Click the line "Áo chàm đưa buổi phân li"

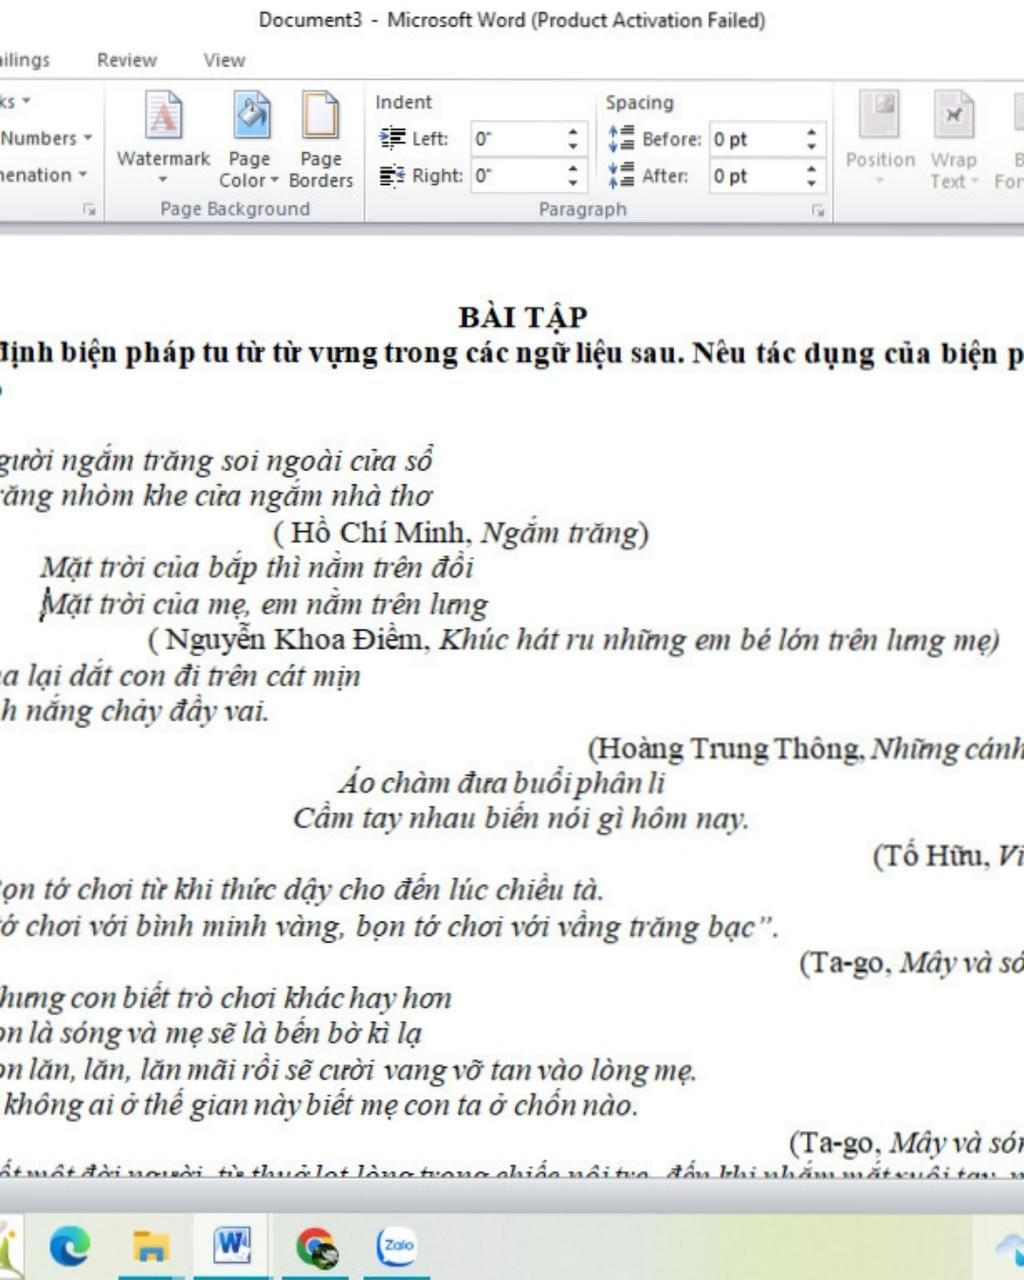[x=501, y=783]
